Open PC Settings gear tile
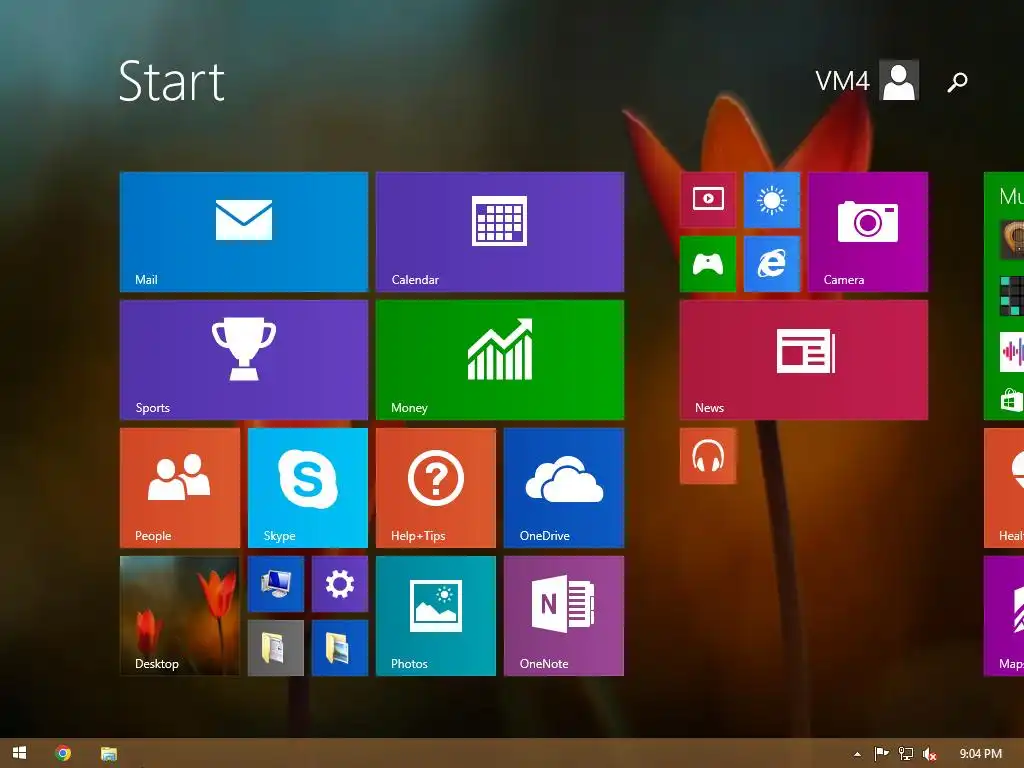This screenshot has width=1024, height=768. (340, 584)
